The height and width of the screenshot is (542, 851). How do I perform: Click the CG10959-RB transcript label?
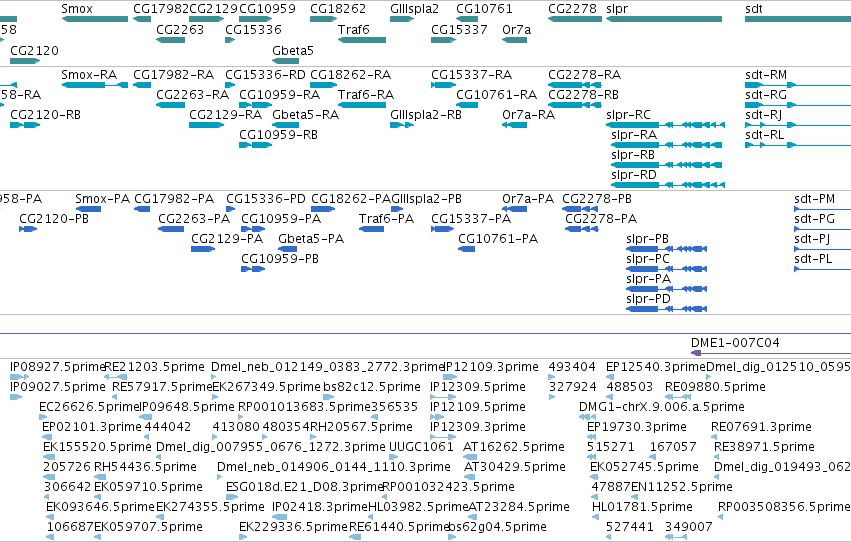tap(278, 135)
